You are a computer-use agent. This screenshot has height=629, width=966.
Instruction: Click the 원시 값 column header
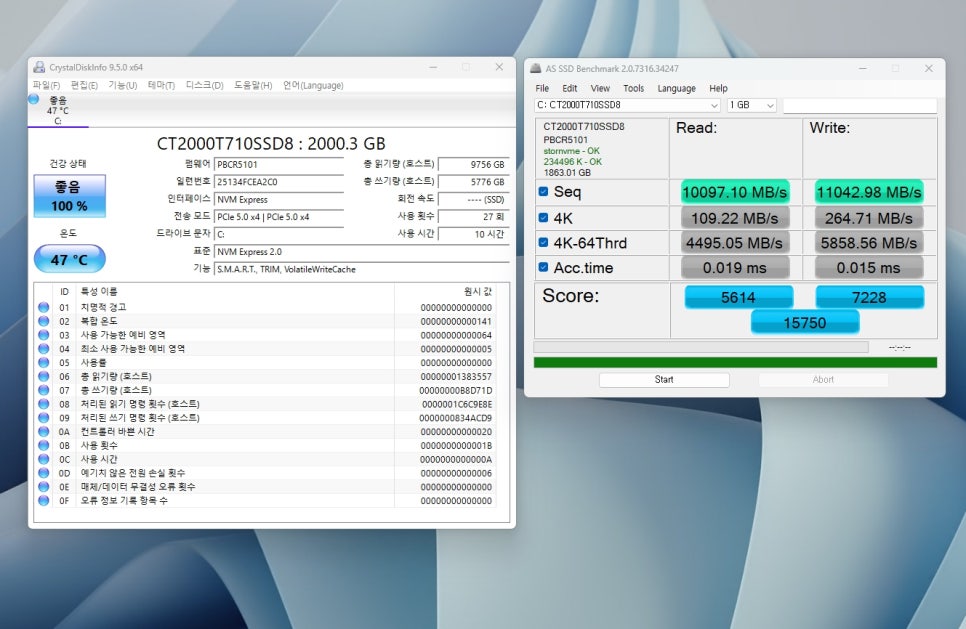478,291
